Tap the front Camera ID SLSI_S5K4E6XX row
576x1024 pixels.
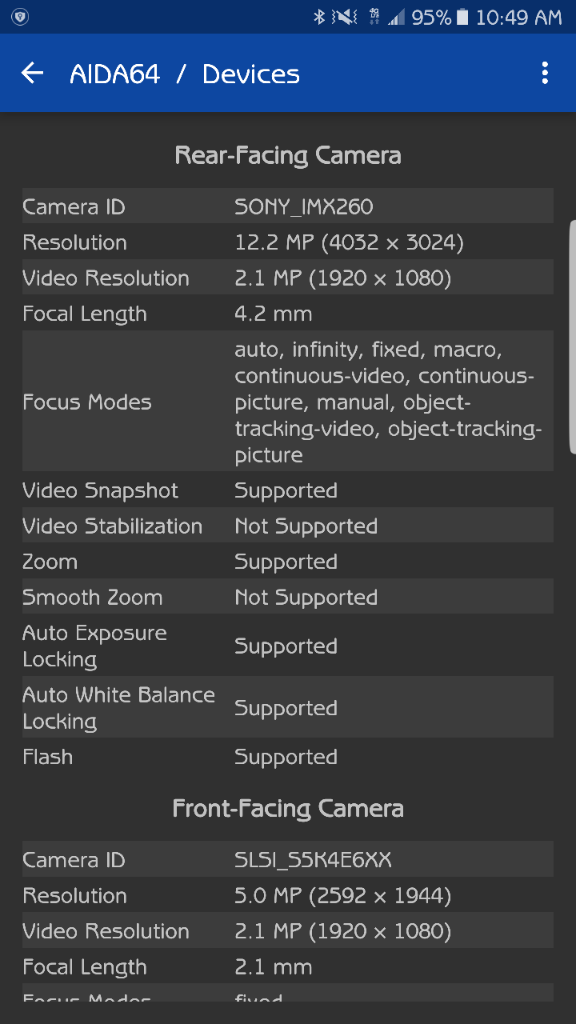point(288,859)
